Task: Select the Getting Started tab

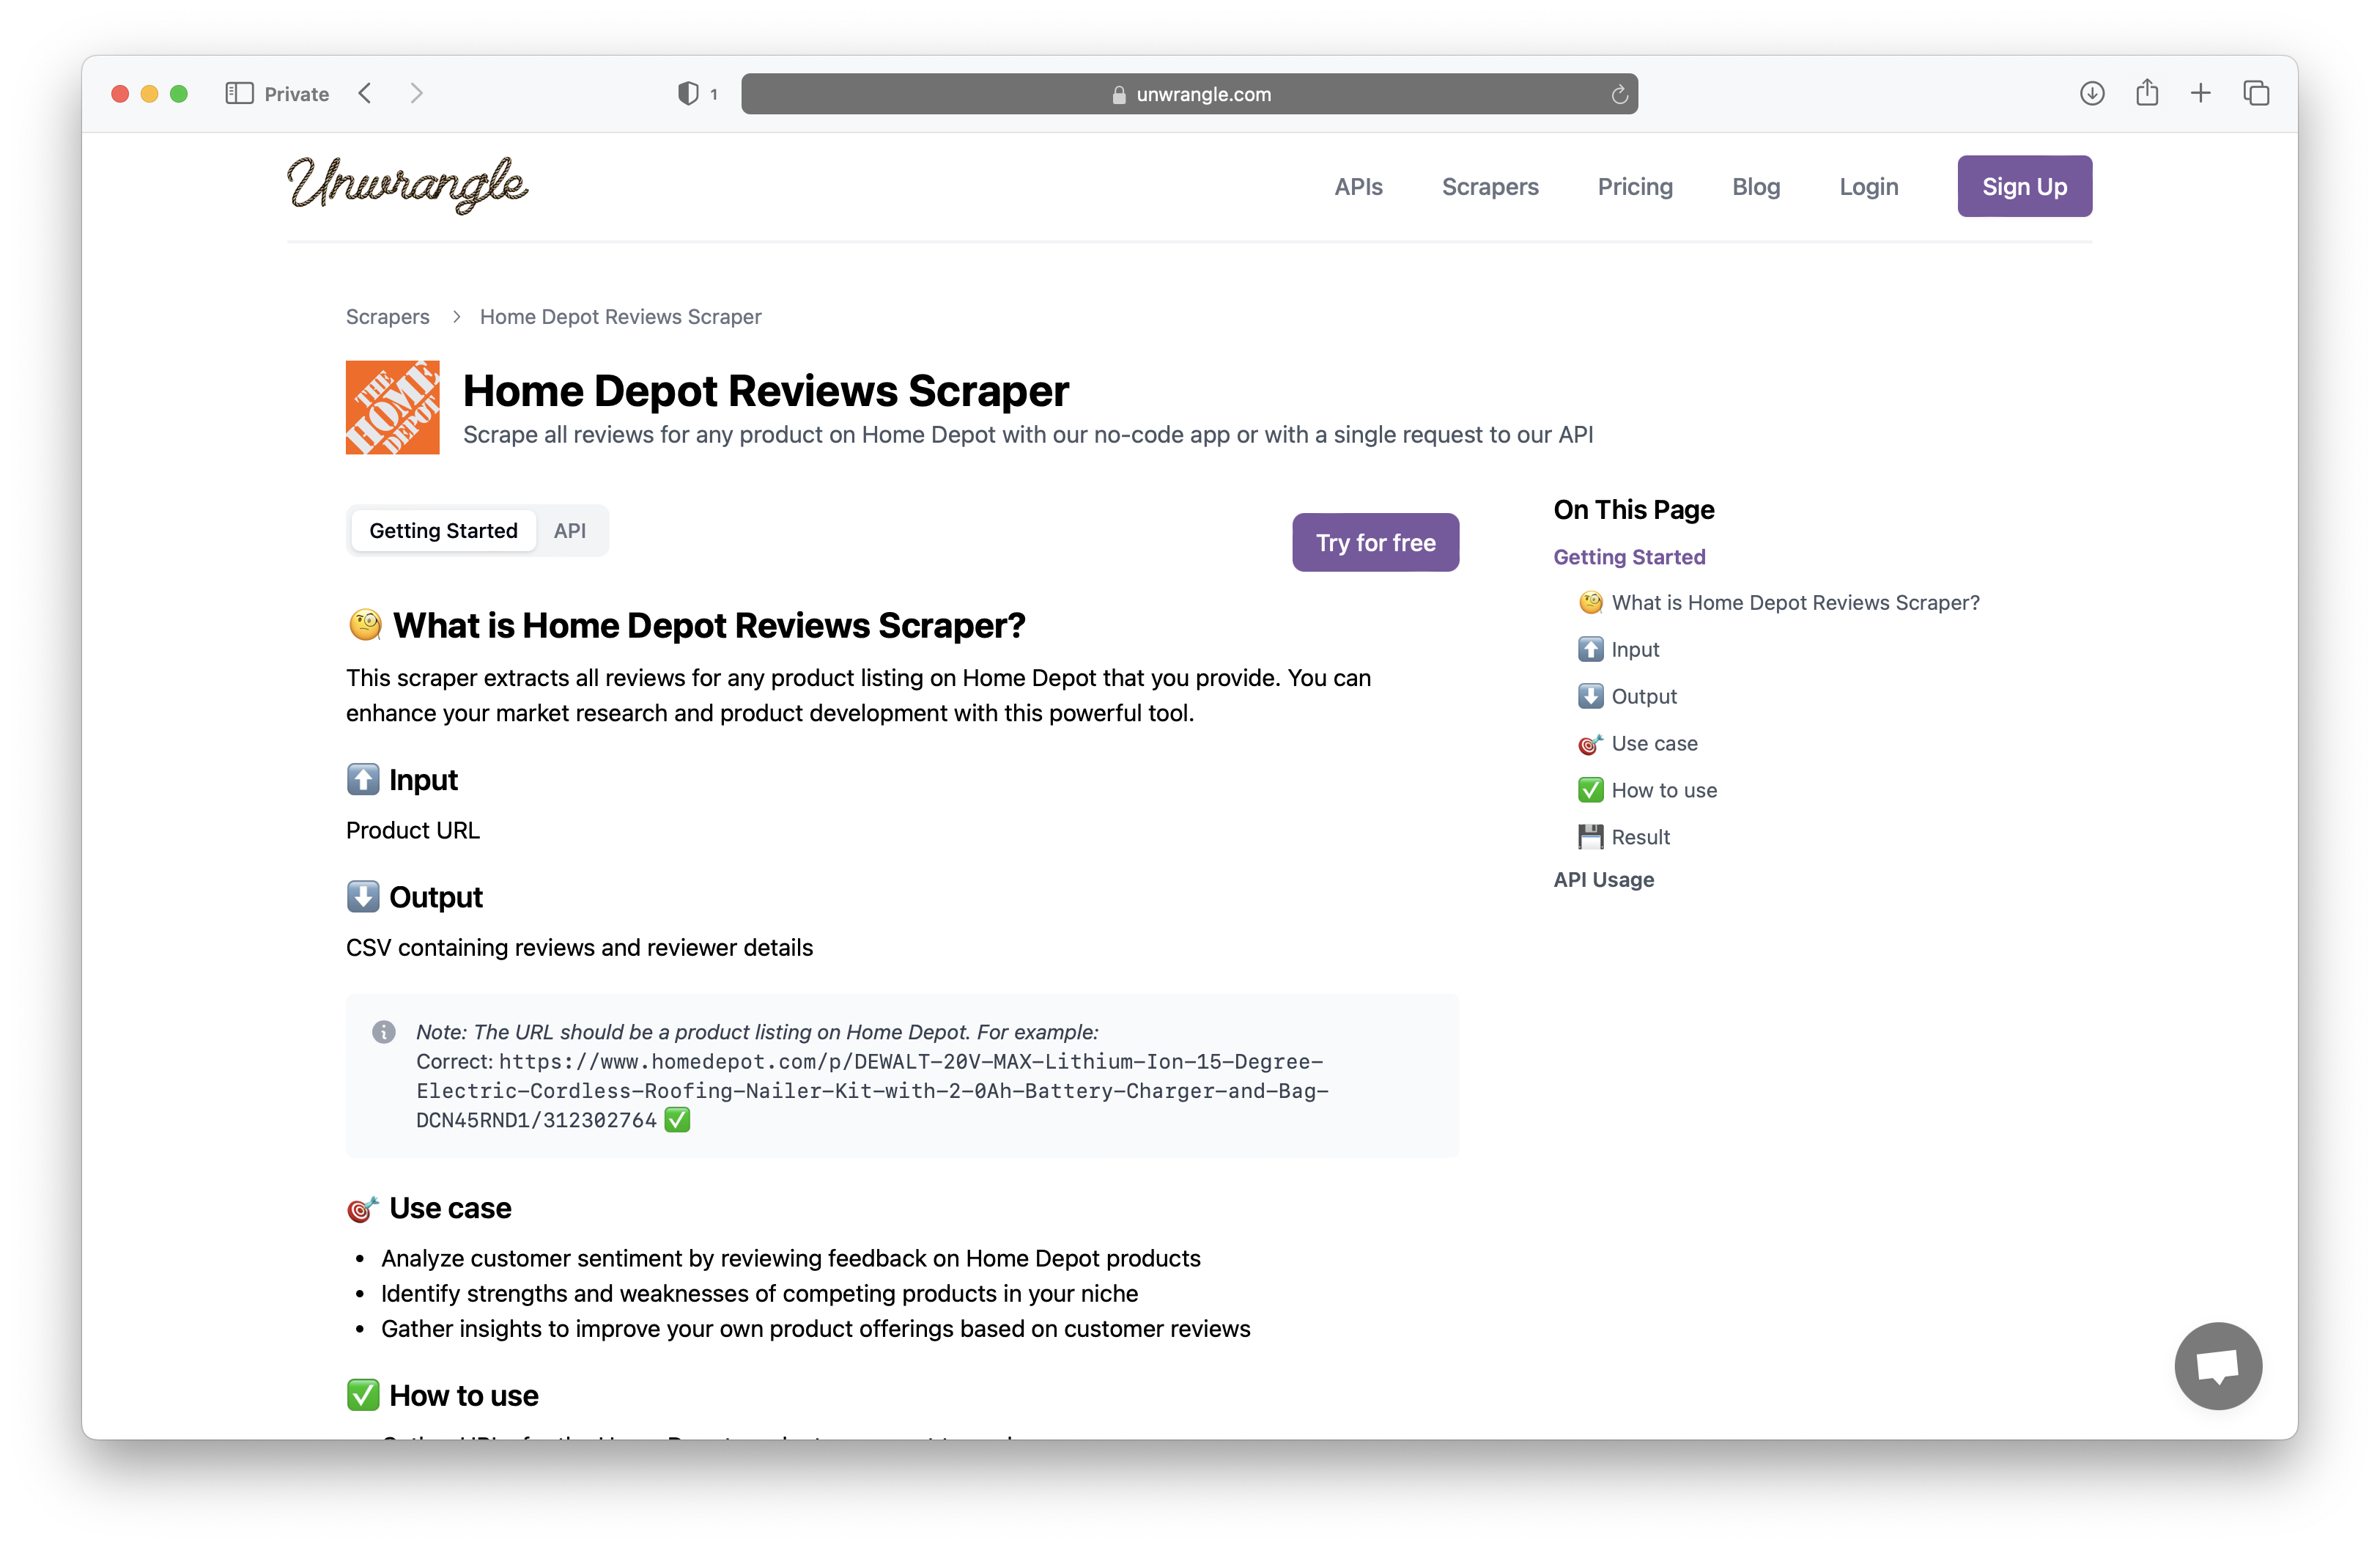Action: [x=443, y=530]
